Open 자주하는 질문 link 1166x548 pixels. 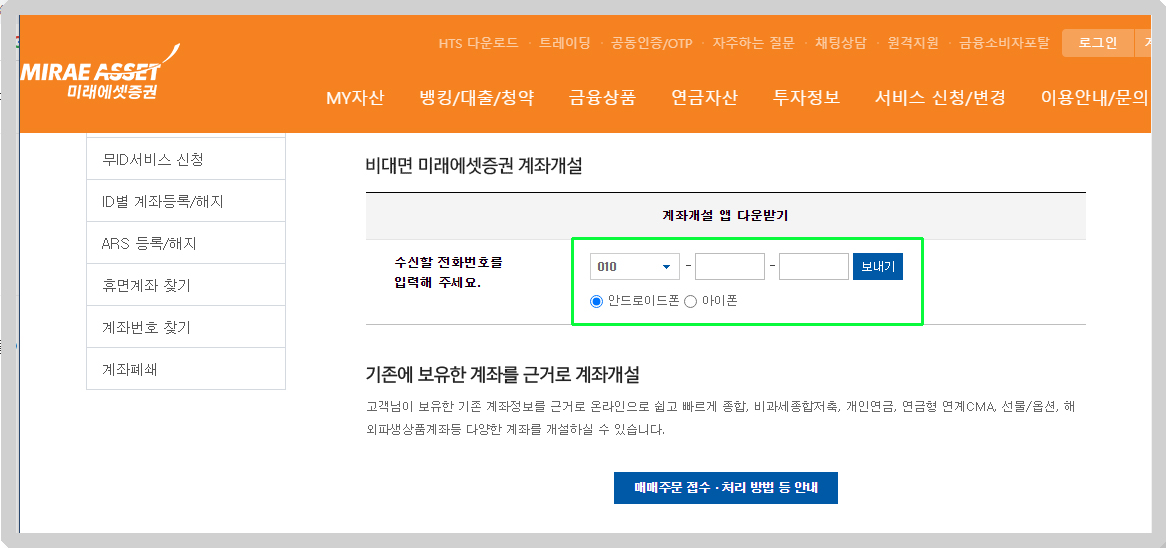pos(753,42)
